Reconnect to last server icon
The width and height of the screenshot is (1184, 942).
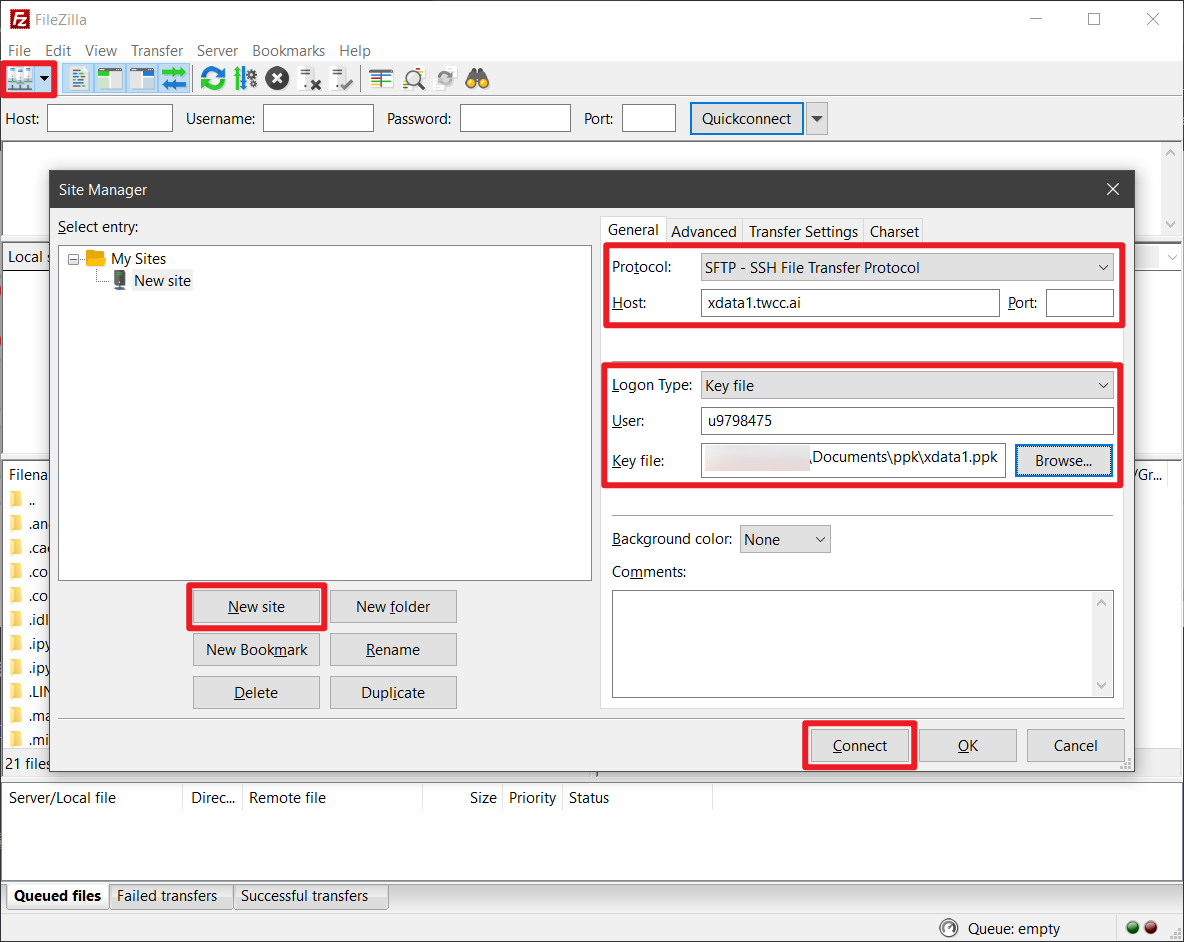pyautogui.click(x=342, y=78)
